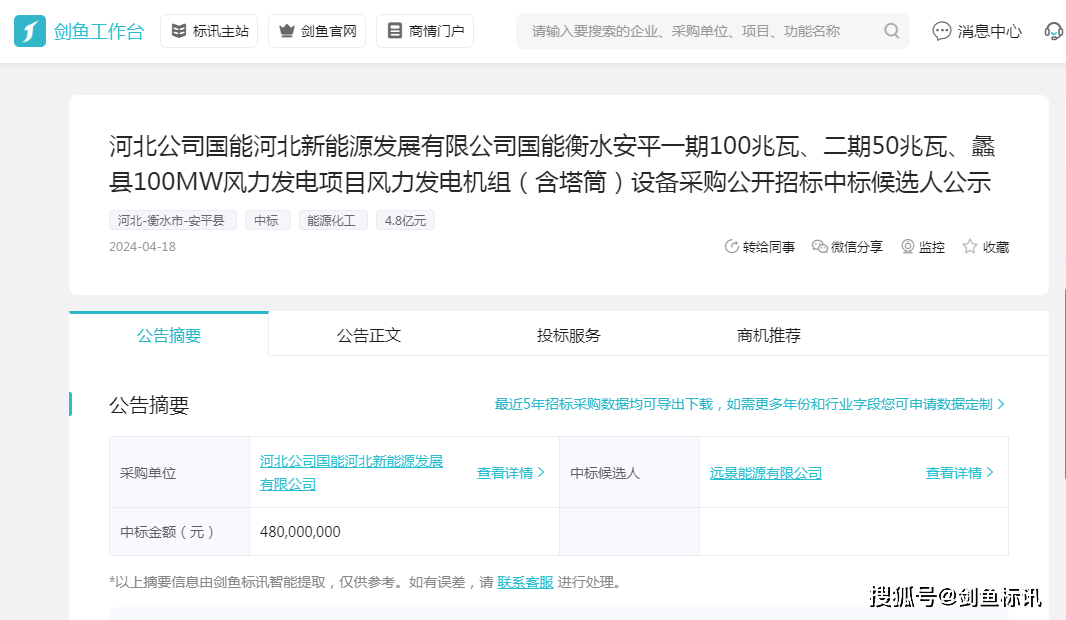Screen dimensions: 1066x620
Task: Click the 能源化工 tag
Action: click(x=332, y=220)
